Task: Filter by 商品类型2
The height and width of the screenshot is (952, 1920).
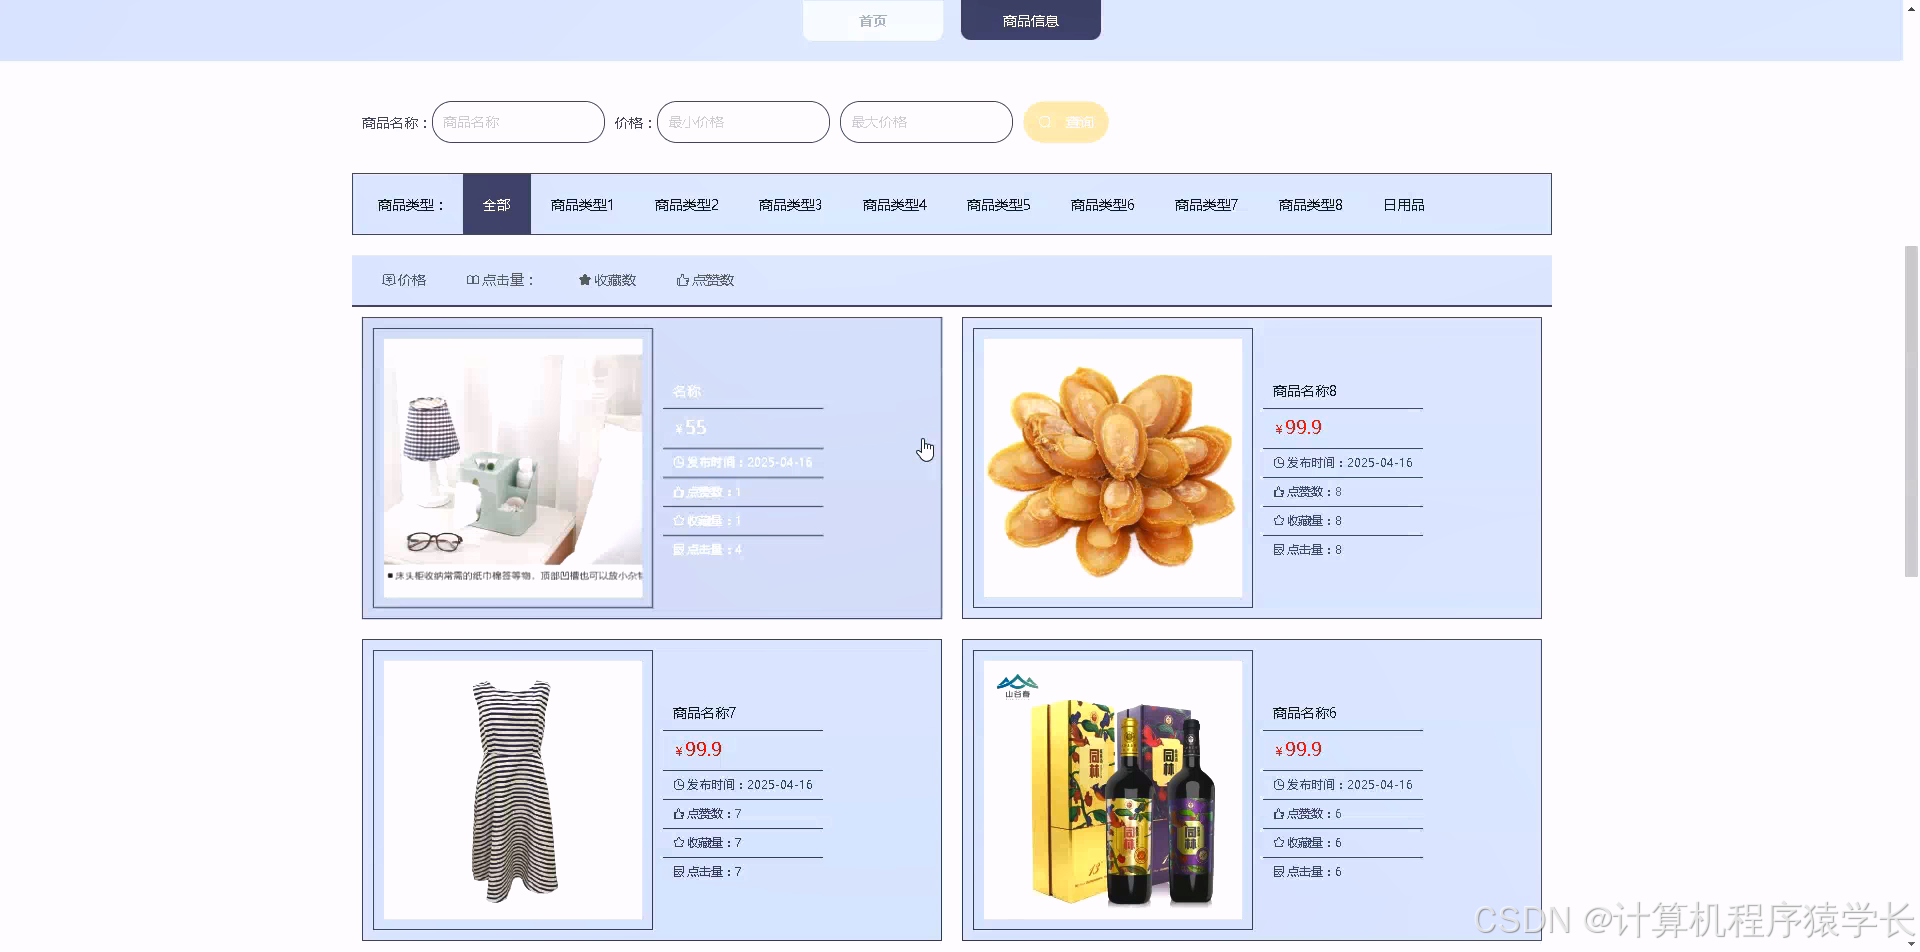Action: pos(686,205)
